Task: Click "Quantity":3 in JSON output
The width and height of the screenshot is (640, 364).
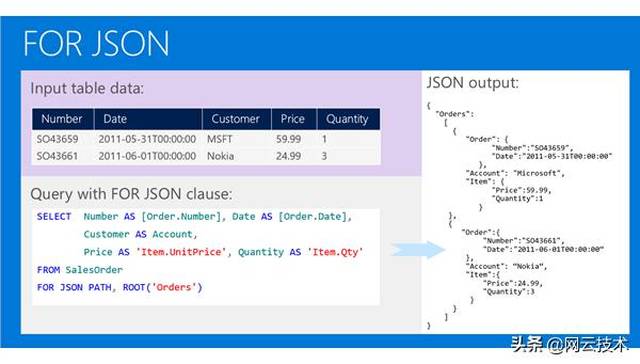Action: coord(509,292)
